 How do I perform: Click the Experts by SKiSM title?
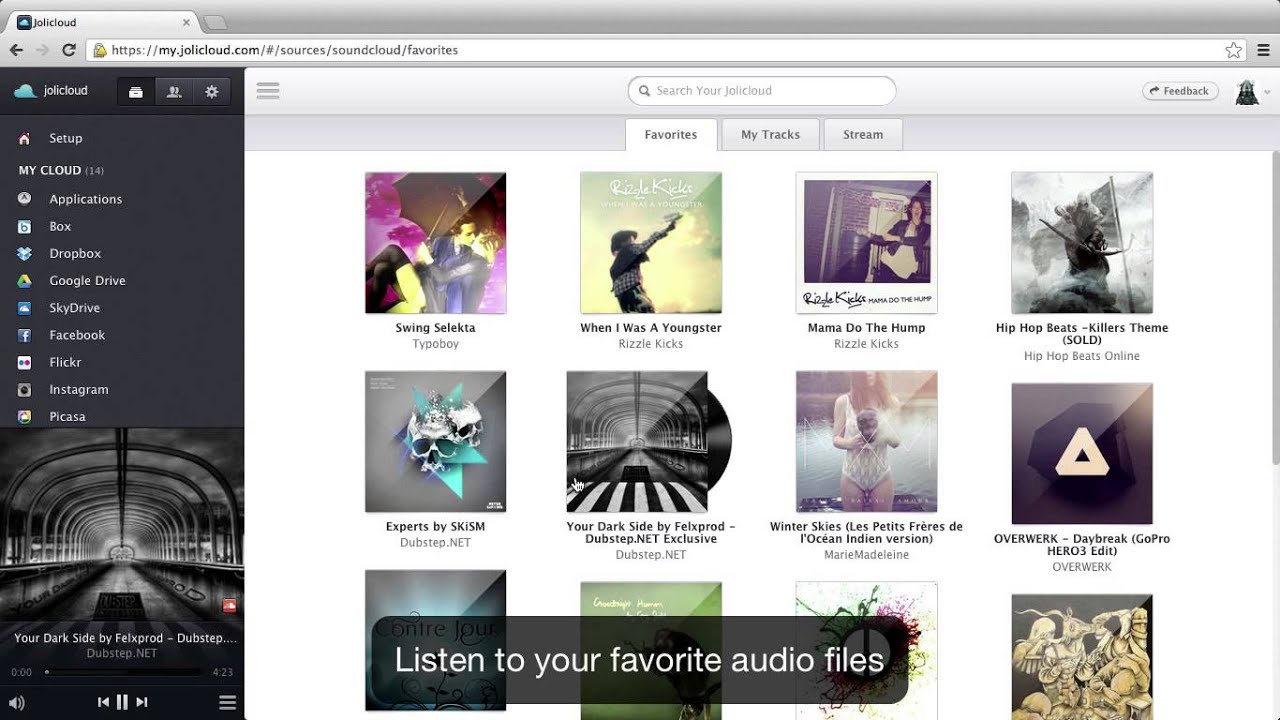435,527
